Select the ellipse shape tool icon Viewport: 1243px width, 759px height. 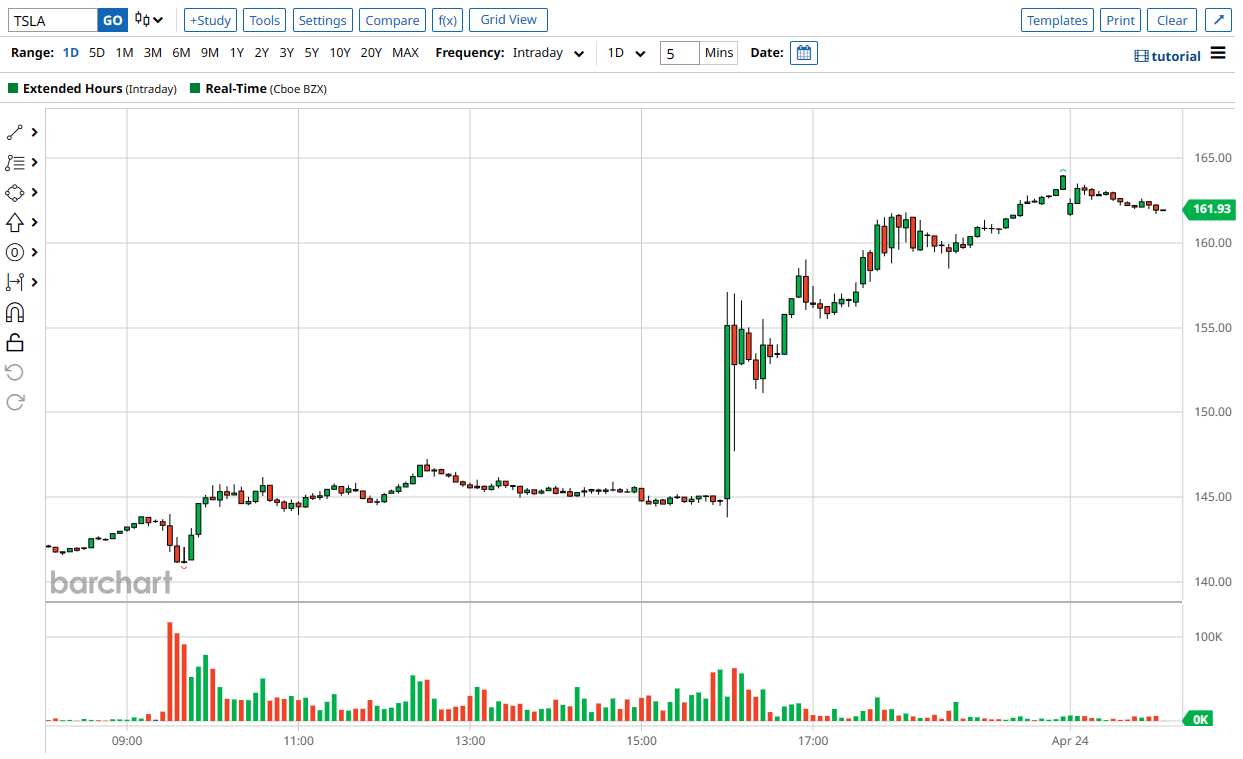pyautogui.click(x=14, y=192)
